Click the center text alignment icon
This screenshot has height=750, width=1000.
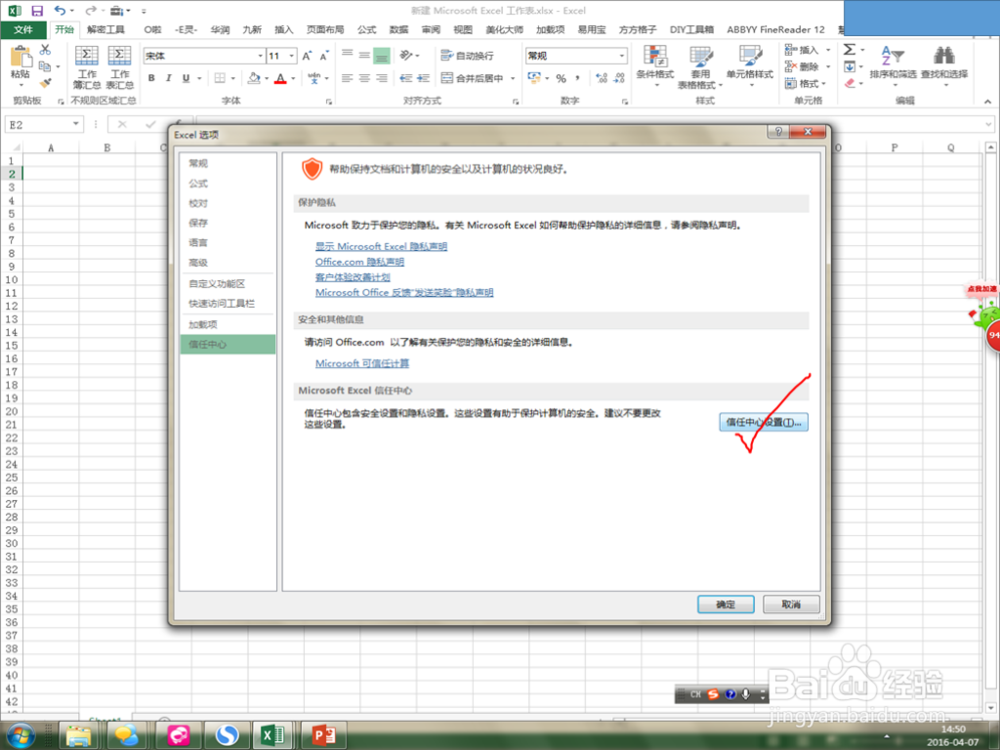(364, 78)
